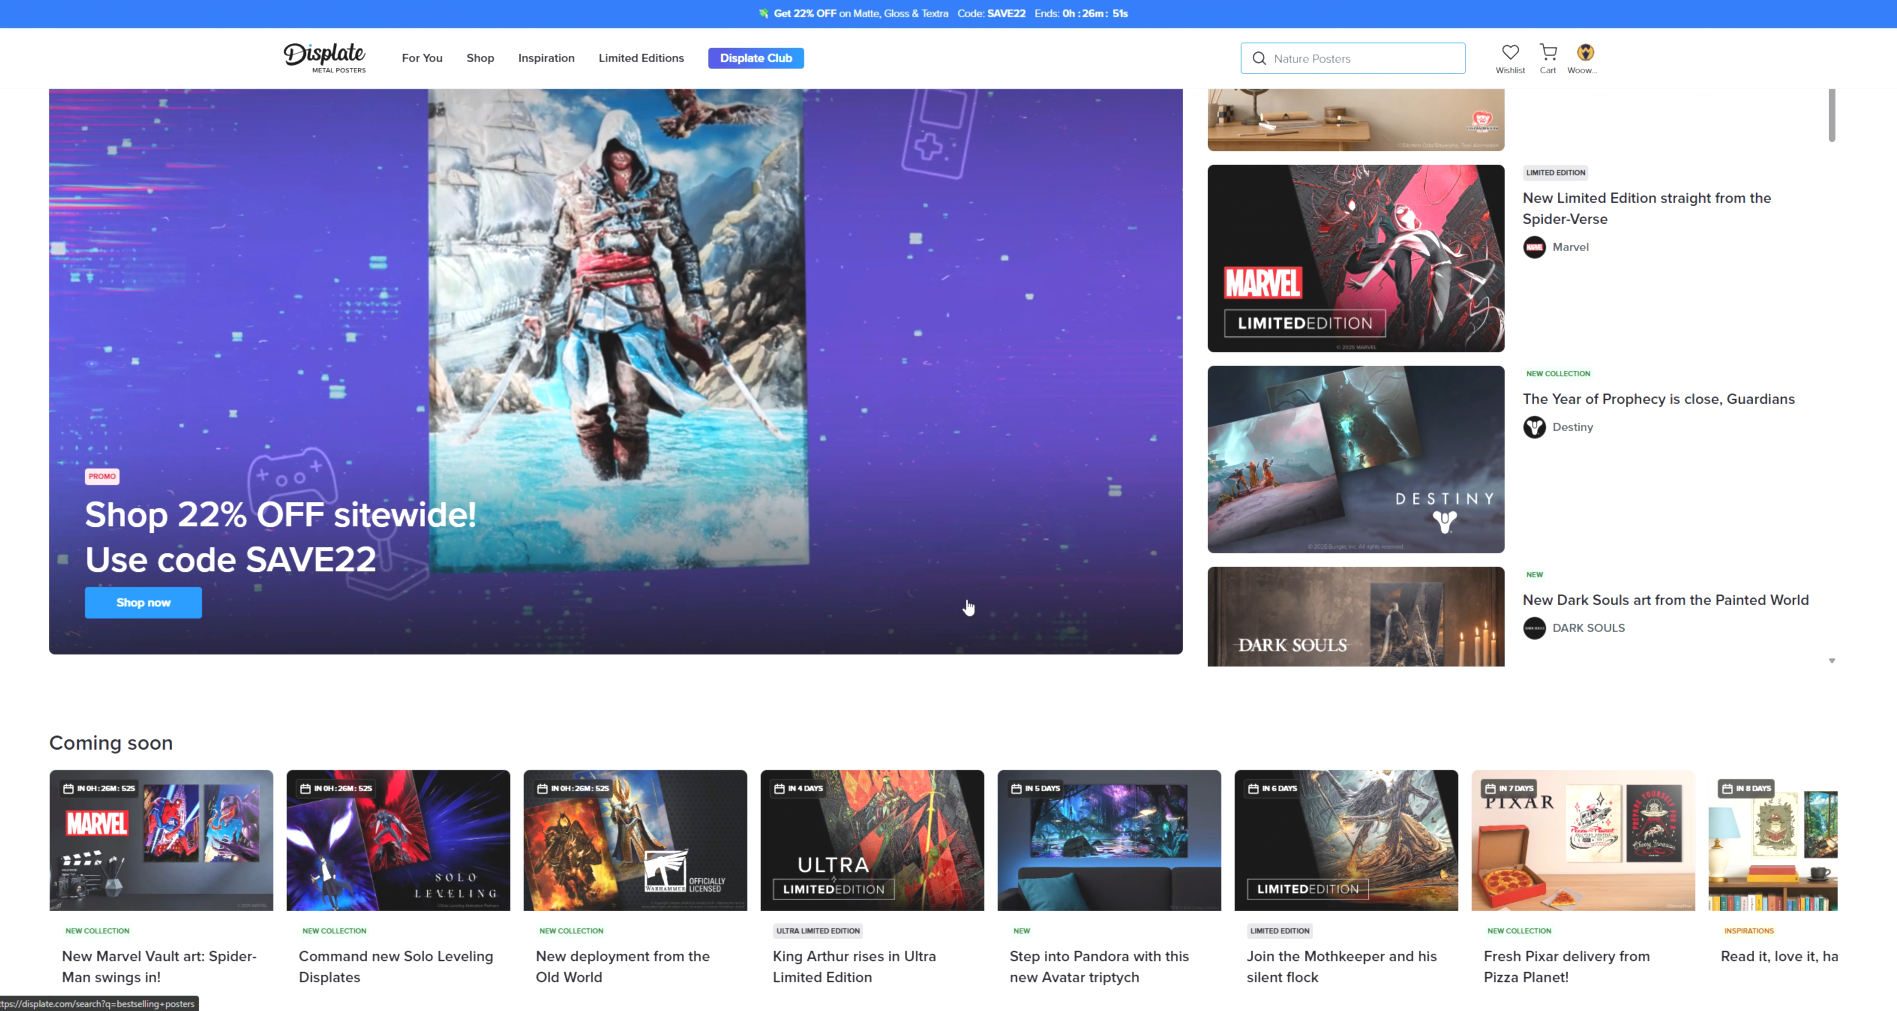
Task: Open the Spider-Verse Limited Edition article link
Action: (x=1646, y=208)
